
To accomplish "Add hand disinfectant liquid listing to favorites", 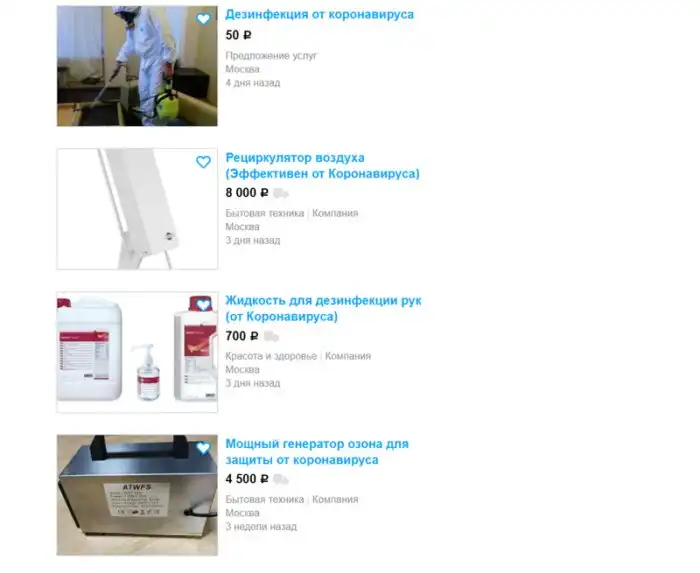I will (x=203, y=305).
